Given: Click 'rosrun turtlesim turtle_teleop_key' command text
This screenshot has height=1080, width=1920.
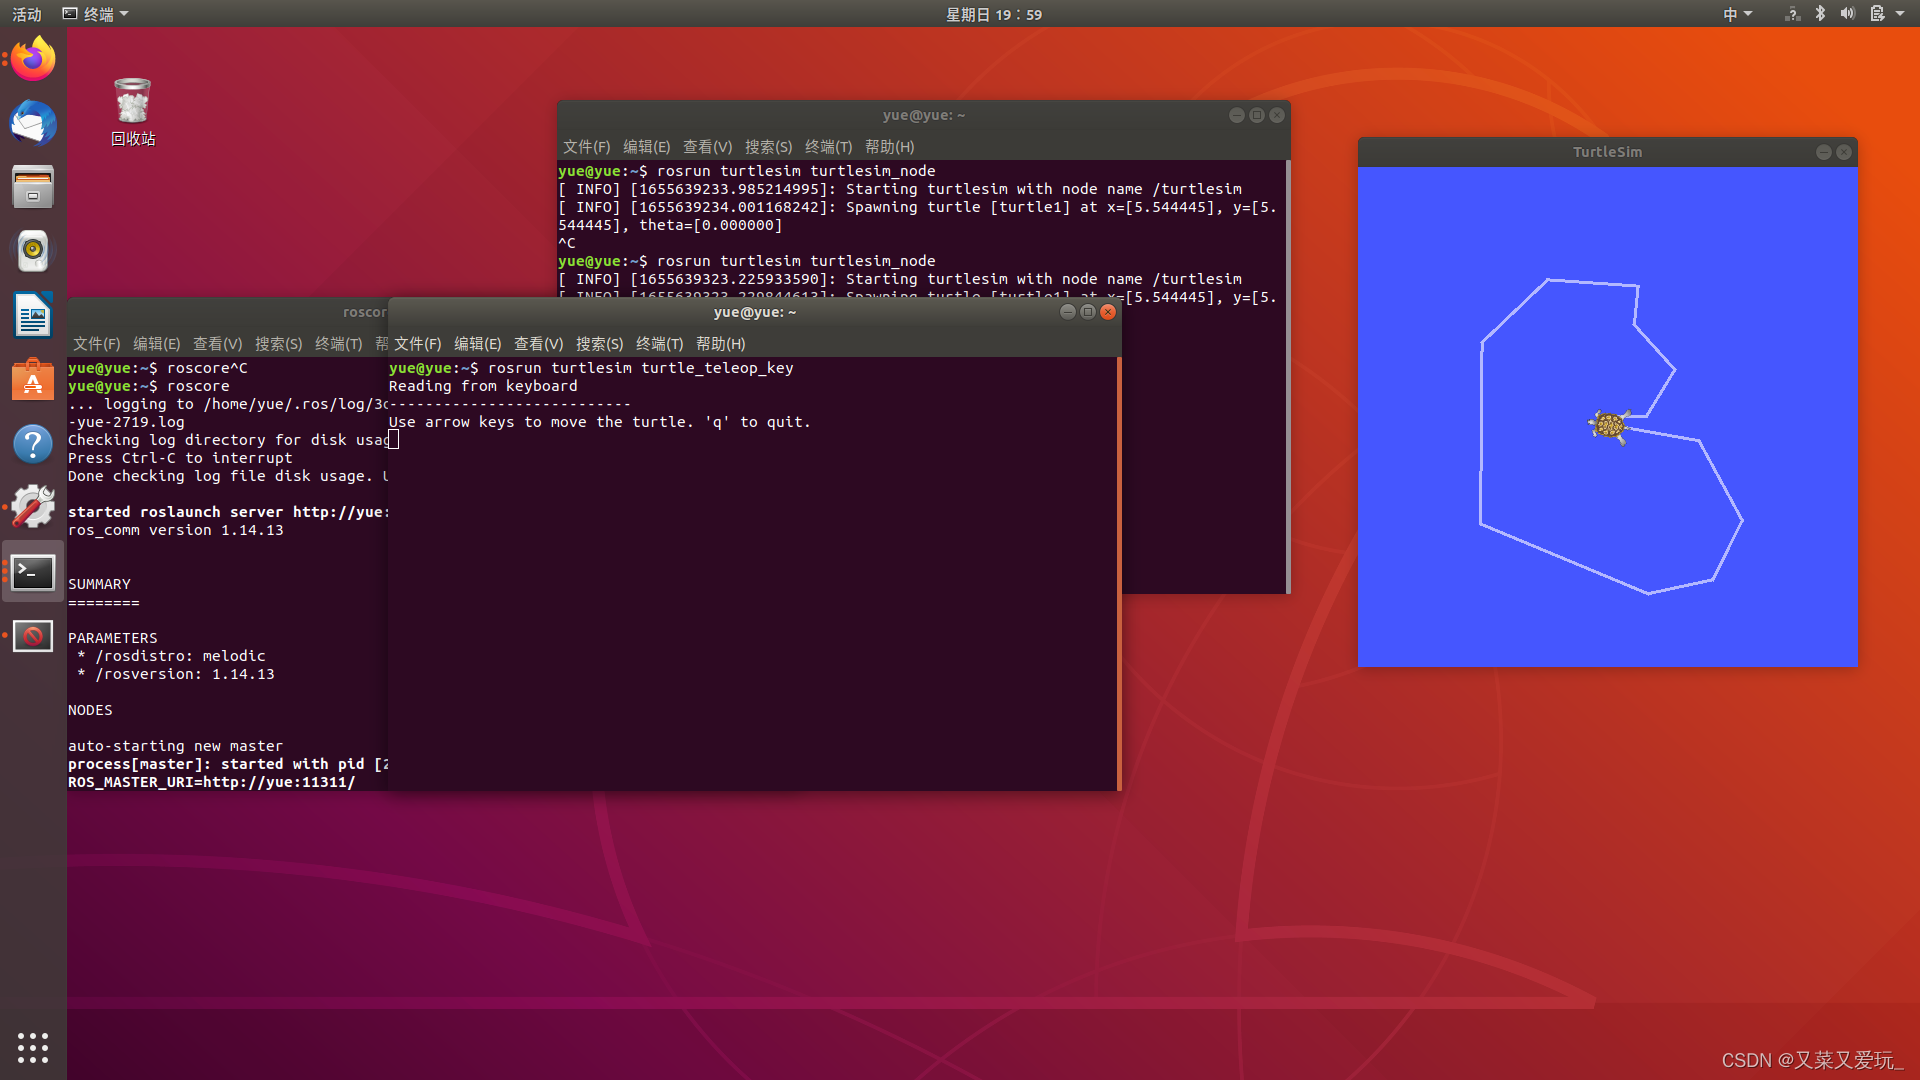Looking at the screenshot, I should point(641,368).
